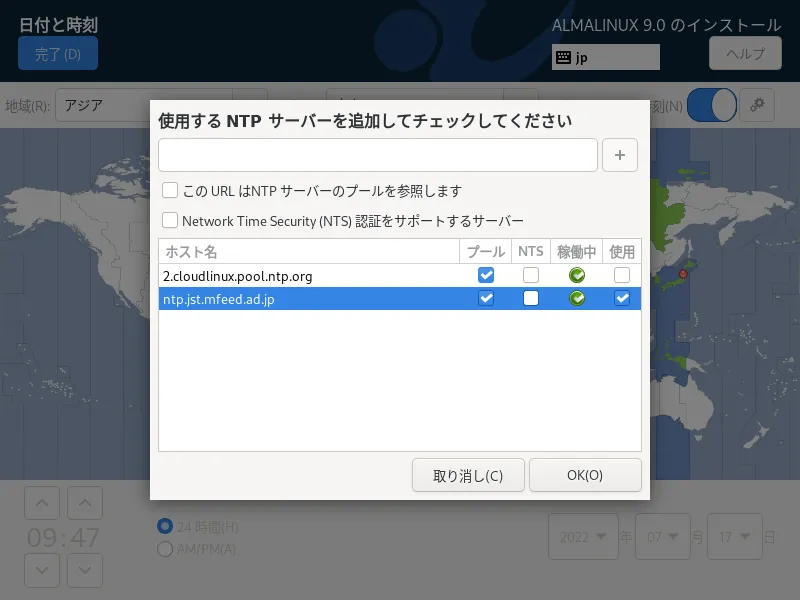Click the jp keyboard layout indicator
The width and height of the screenshot is (800, 600).
[x=606, y=57]
